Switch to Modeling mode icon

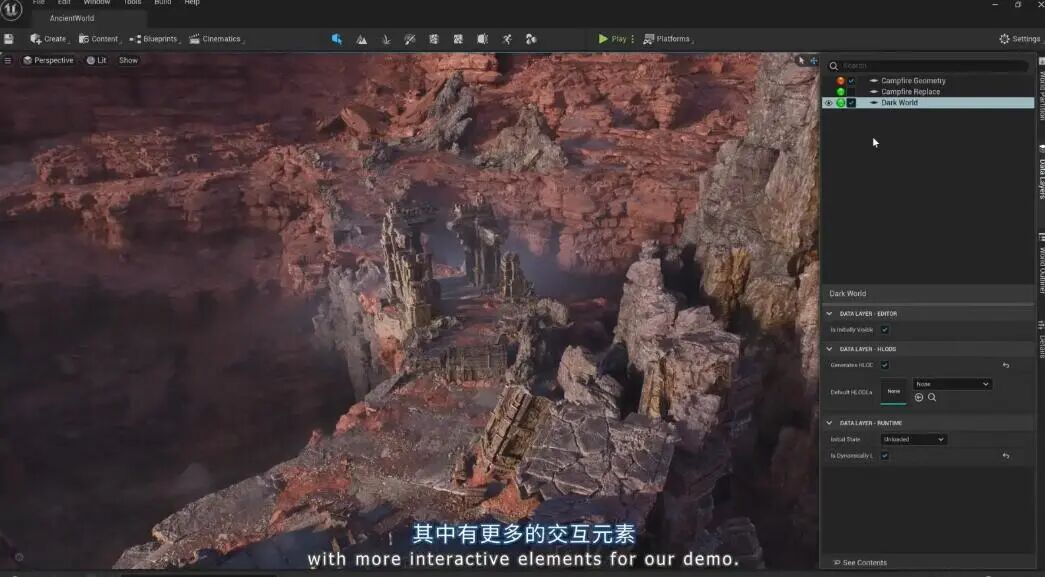coord(434,39)
